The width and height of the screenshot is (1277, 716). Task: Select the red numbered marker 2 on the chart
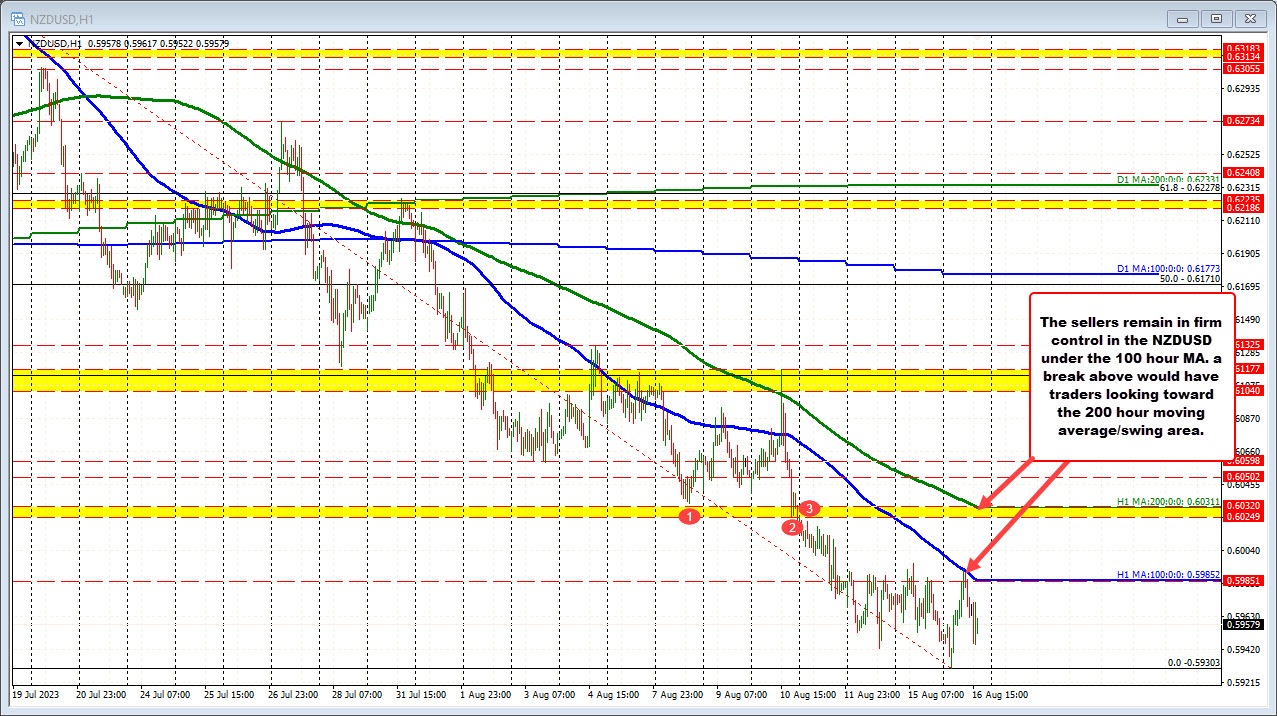coord(791,526)
